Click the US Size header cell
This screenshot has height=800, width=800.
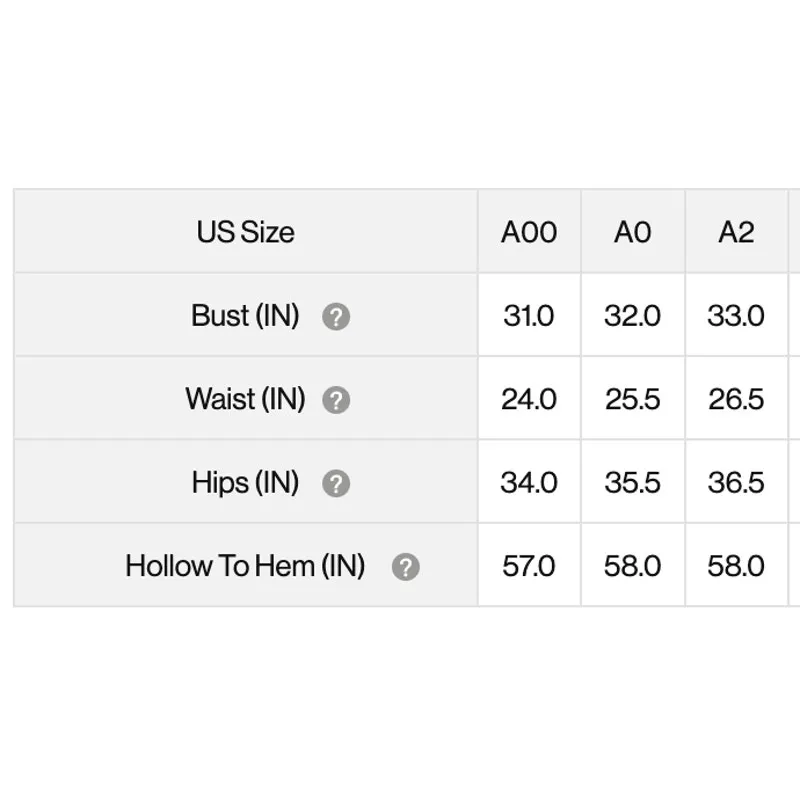[x=245, y=233]
